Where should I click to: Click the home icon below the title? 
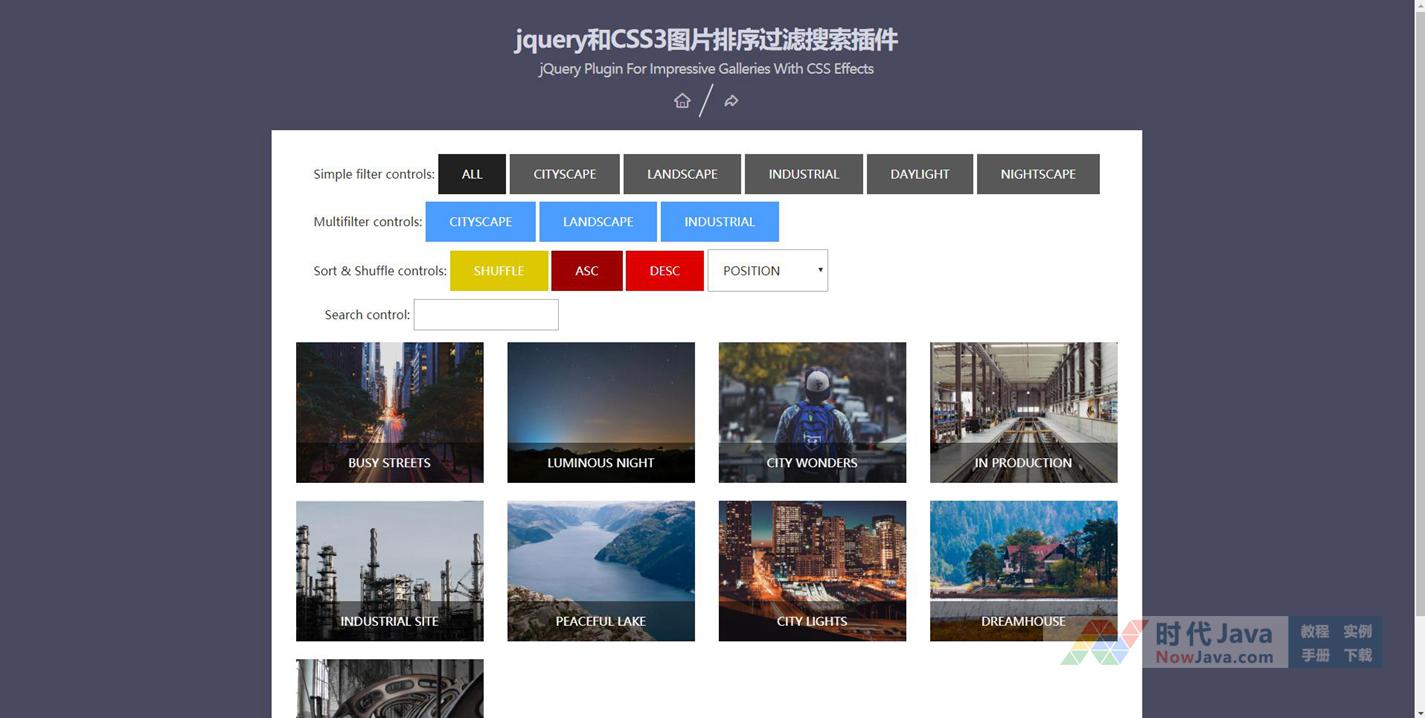[682, 101]
